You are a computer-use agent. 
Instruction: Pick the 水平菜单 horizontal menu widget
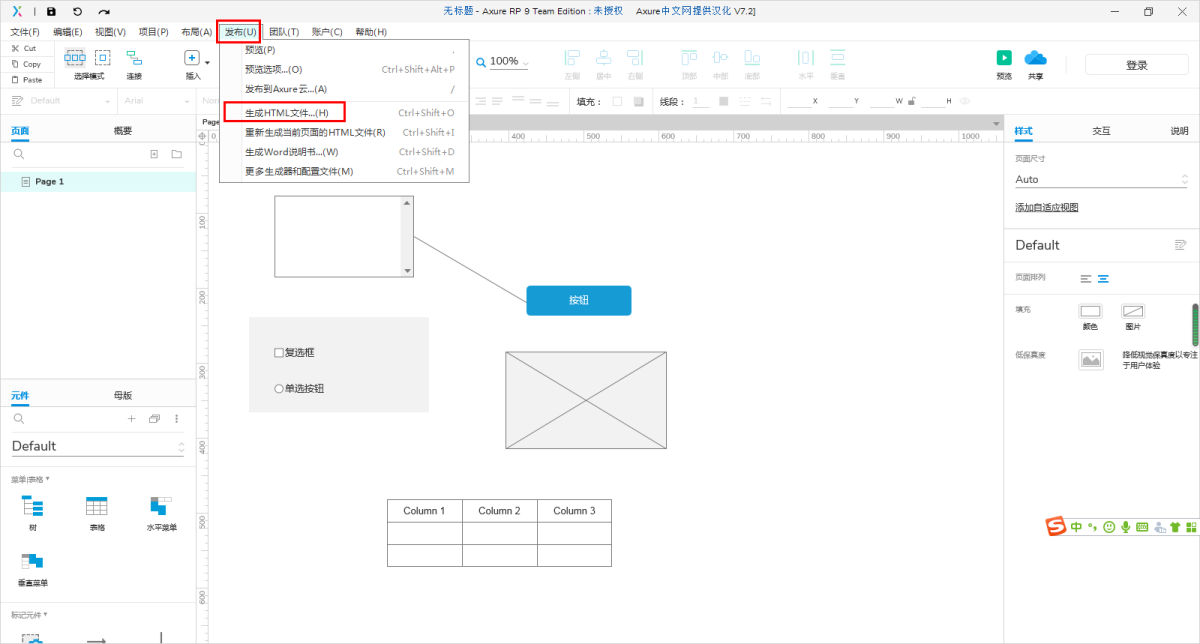160,506
